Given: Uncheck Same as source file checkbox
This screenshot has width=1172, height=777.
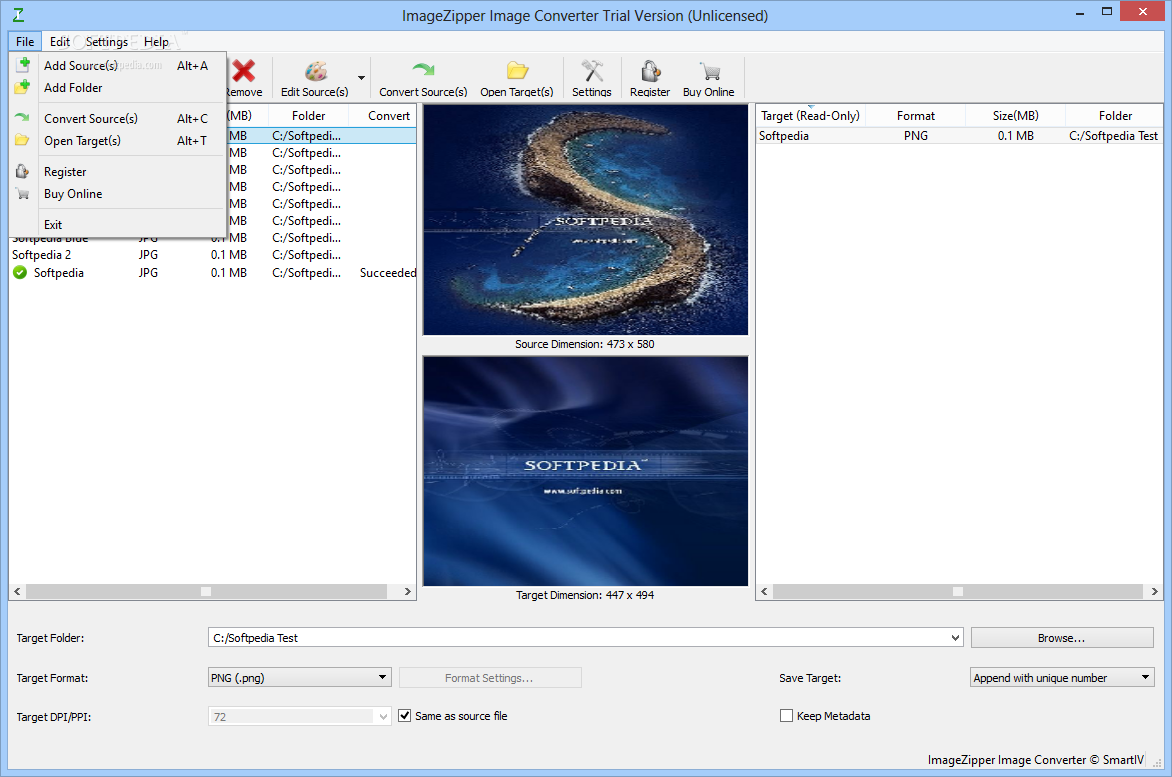Looking at the screenshot, I should (404, 716).
